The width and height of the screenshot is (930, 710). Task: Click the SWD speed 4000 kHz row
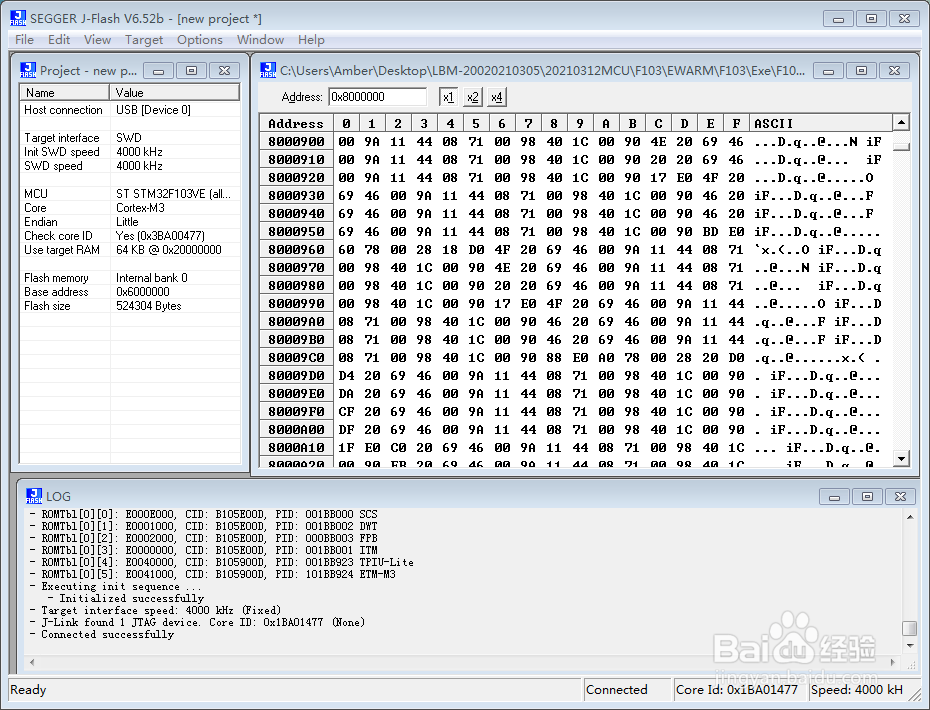pyautogui.click(x=130, y=166)
